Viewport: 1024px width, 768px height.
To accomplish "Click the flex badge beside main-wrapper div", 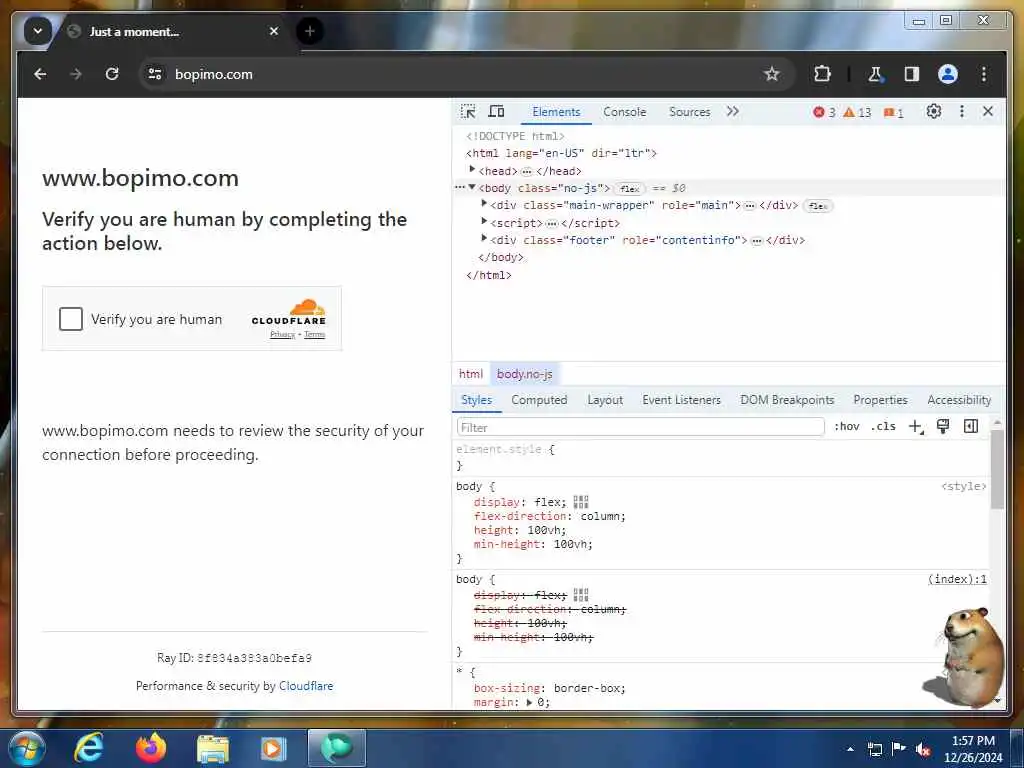I will pyautogui.click(x=818, y=206).
